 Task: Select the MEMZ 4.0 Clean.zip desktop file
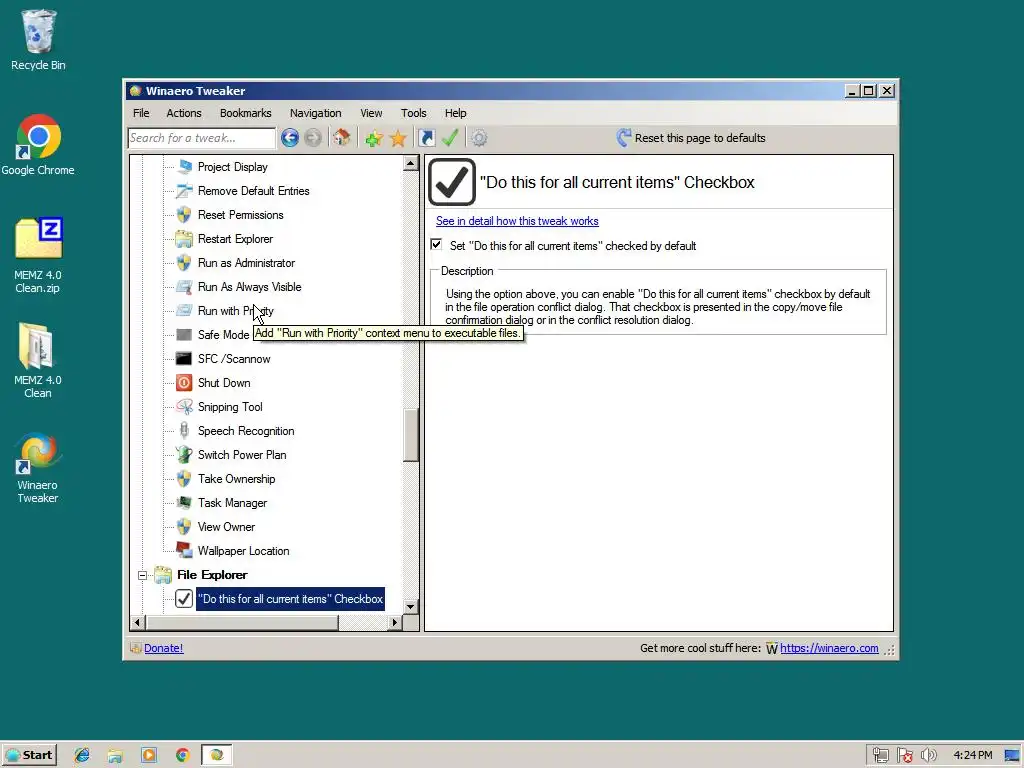[38, 255]
